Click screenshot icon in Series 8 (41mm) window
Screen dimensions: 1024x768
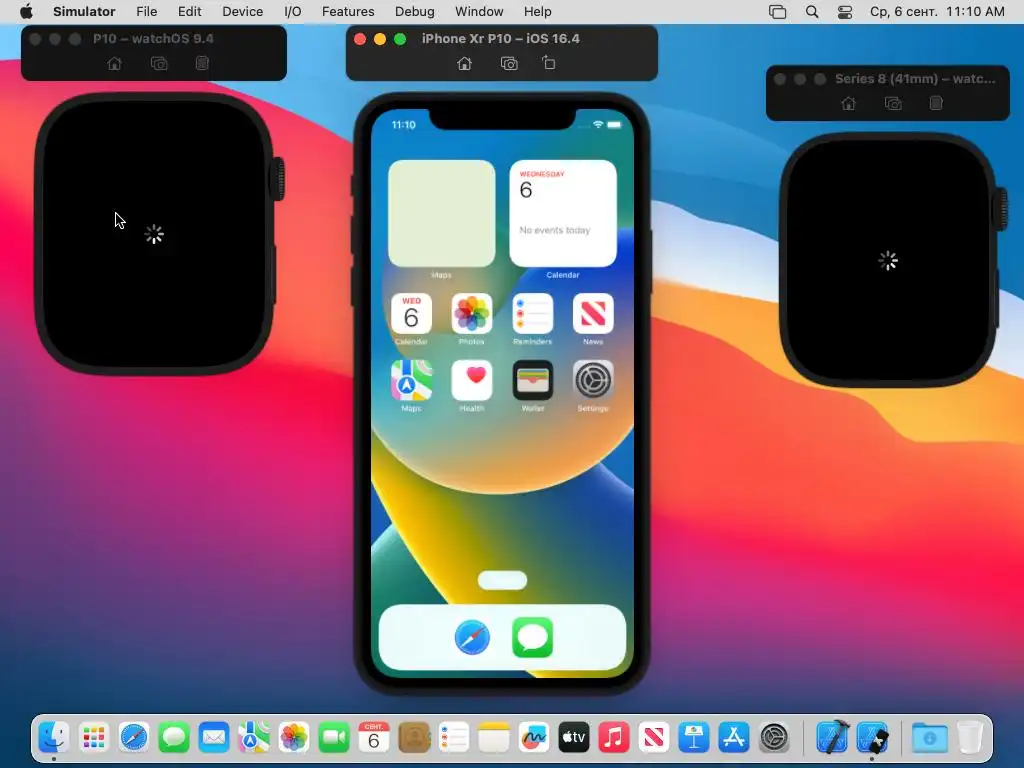[893, 103]
